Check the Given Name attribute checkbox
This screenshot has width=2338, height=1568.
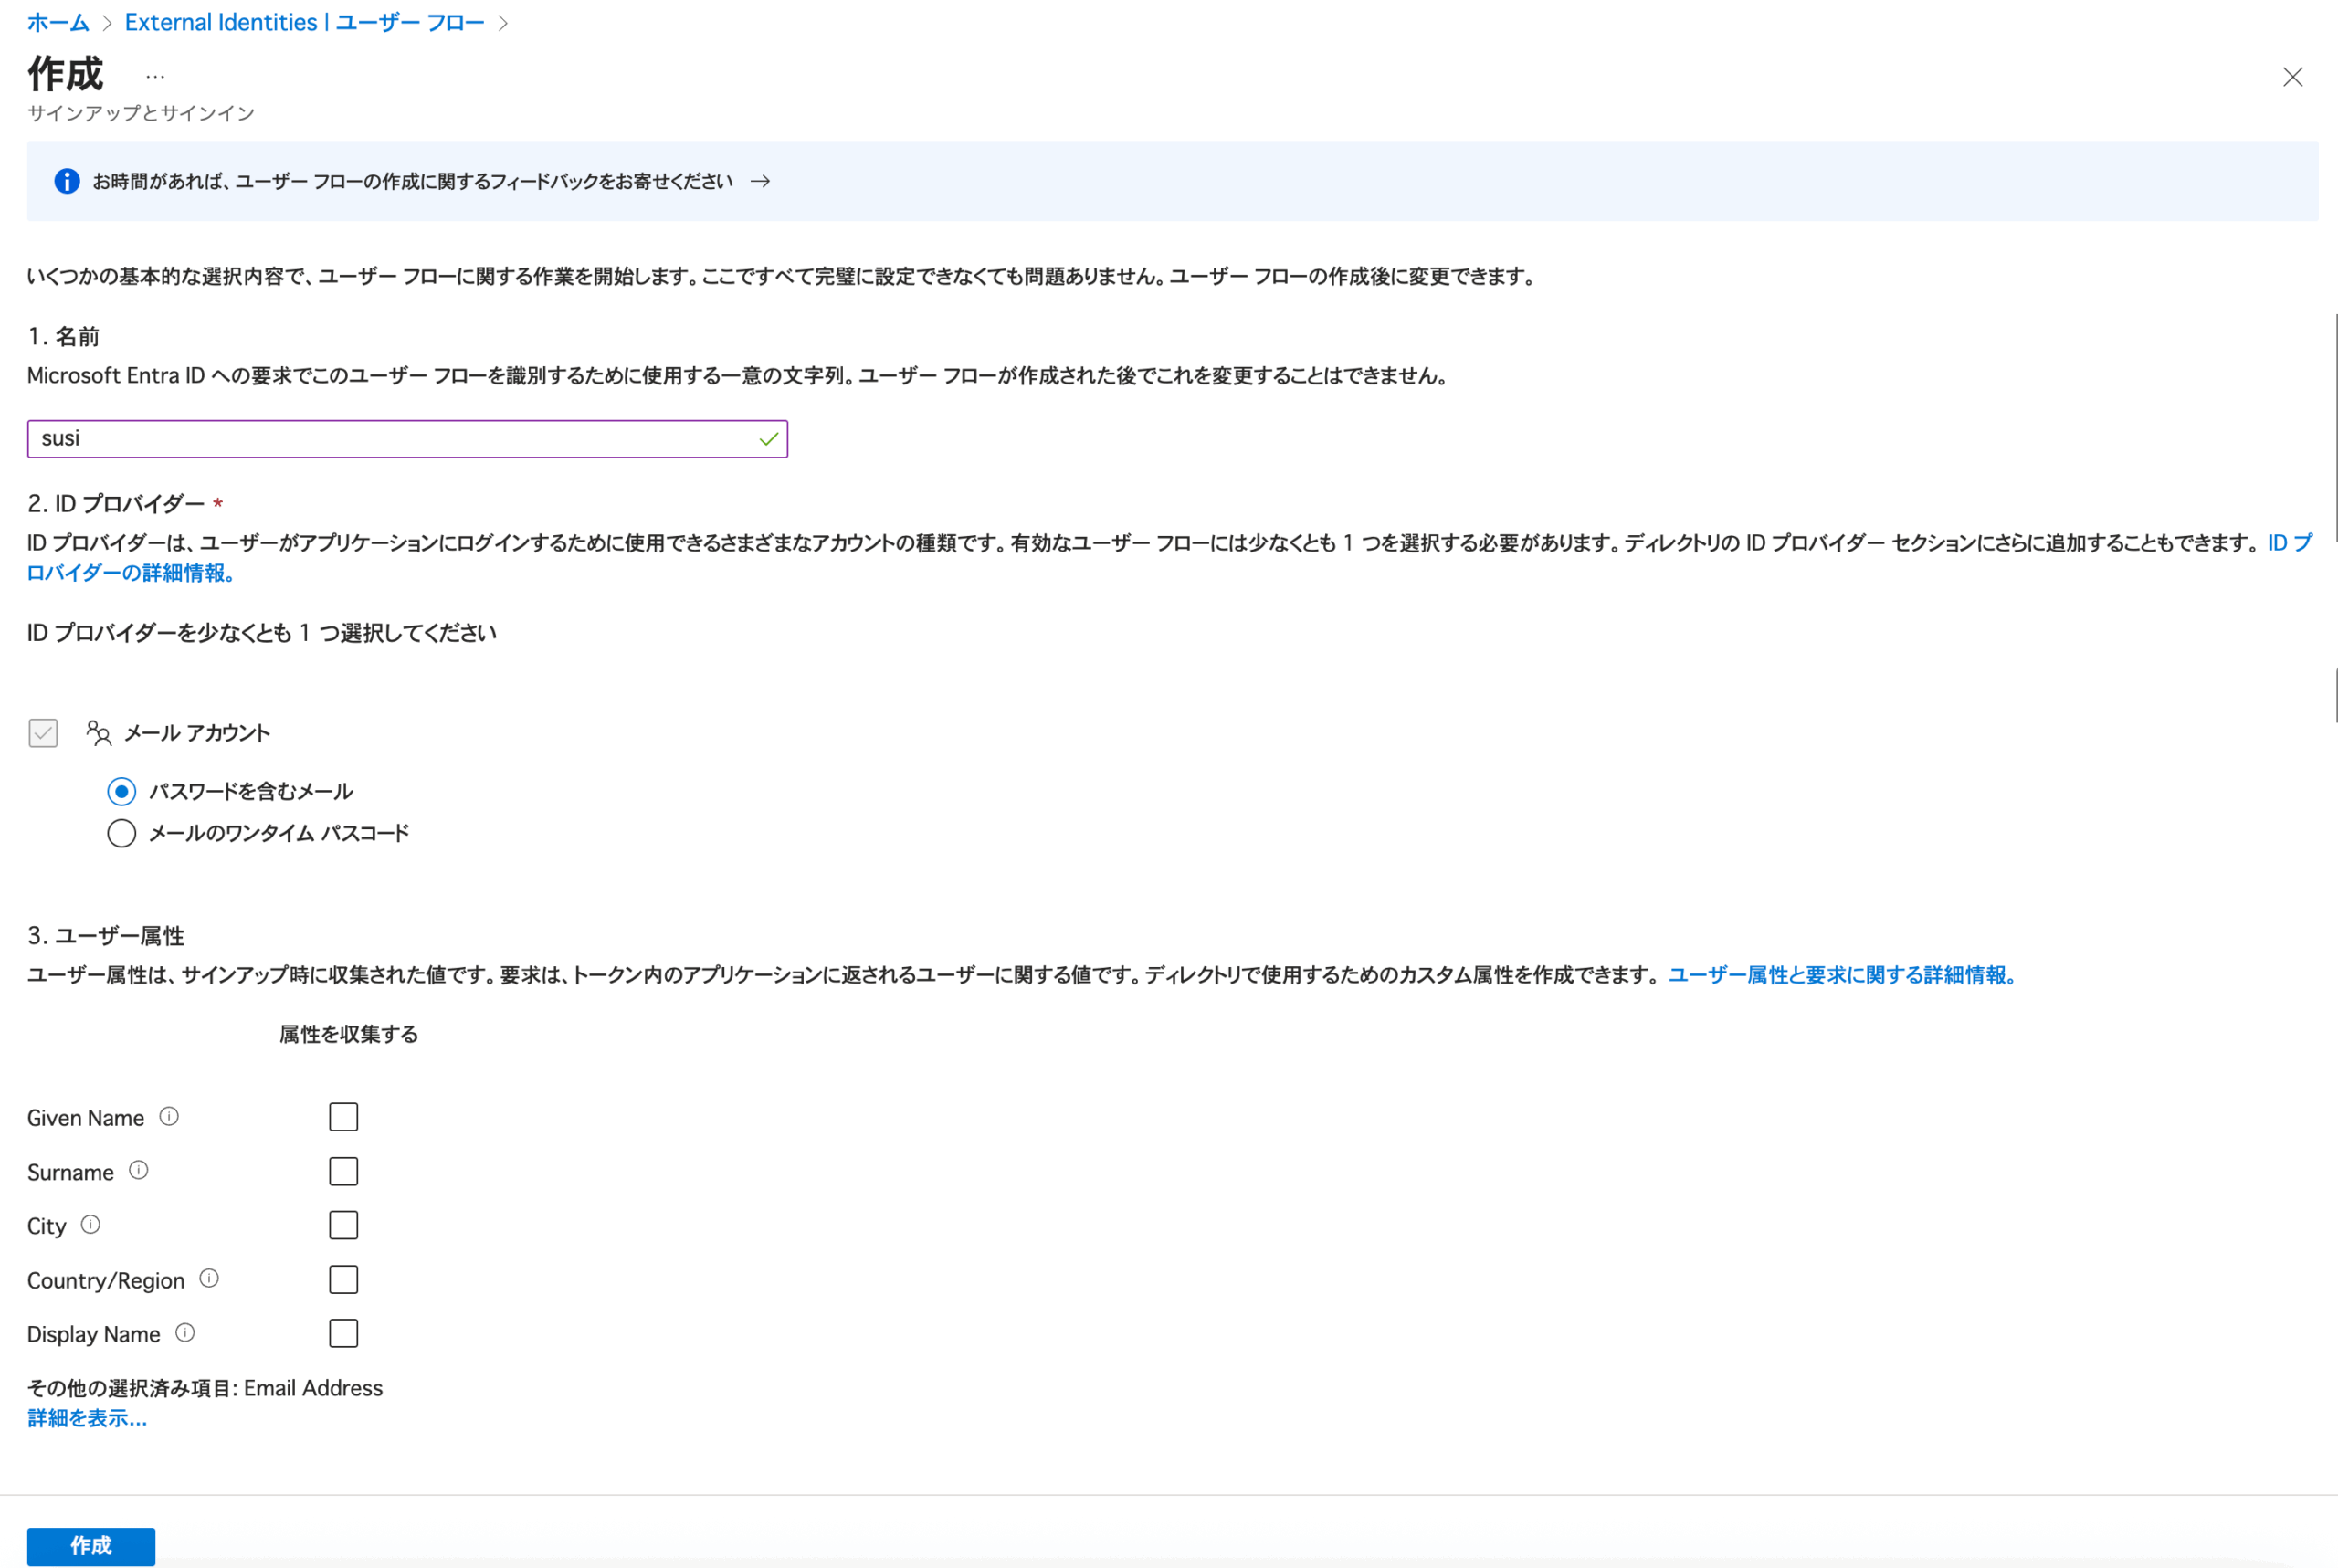click(x=343, y=1117)
